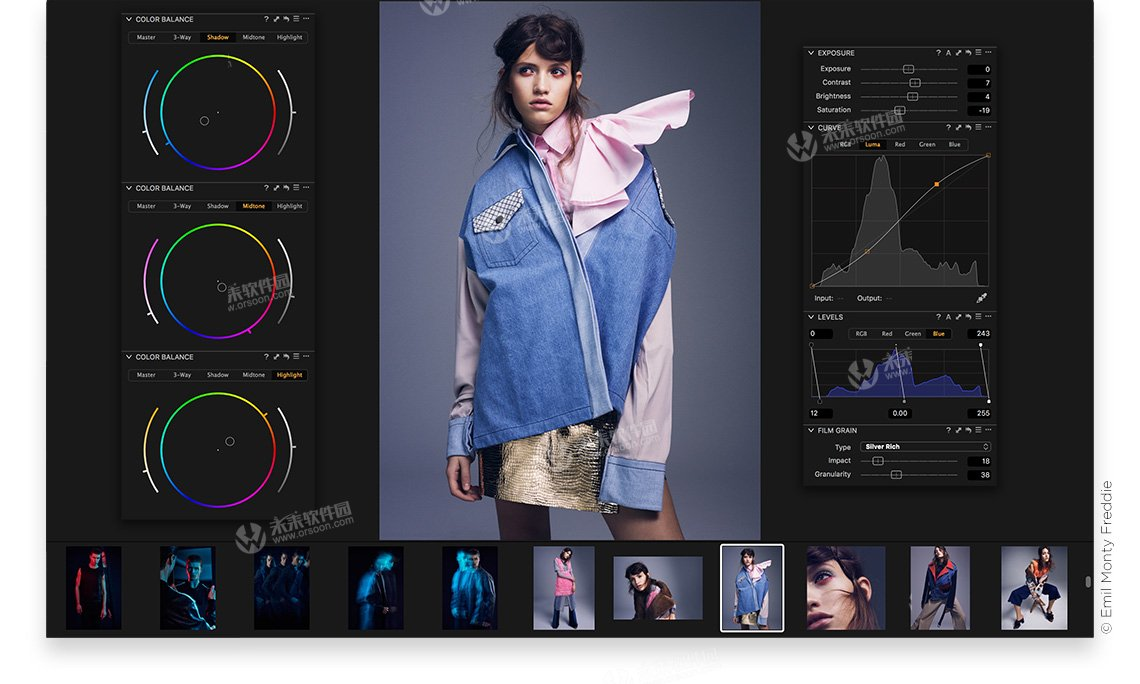The height and width of the screenshot is (684, 1140).
Task: Open help in the Shadow Color Balance panel
Action: tap(266, 19)
